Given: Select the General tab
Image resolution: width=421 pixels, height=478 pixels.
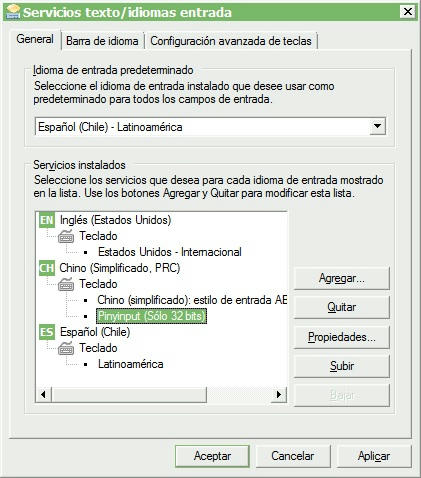Looking at the screenshot, I should [35, 39].
